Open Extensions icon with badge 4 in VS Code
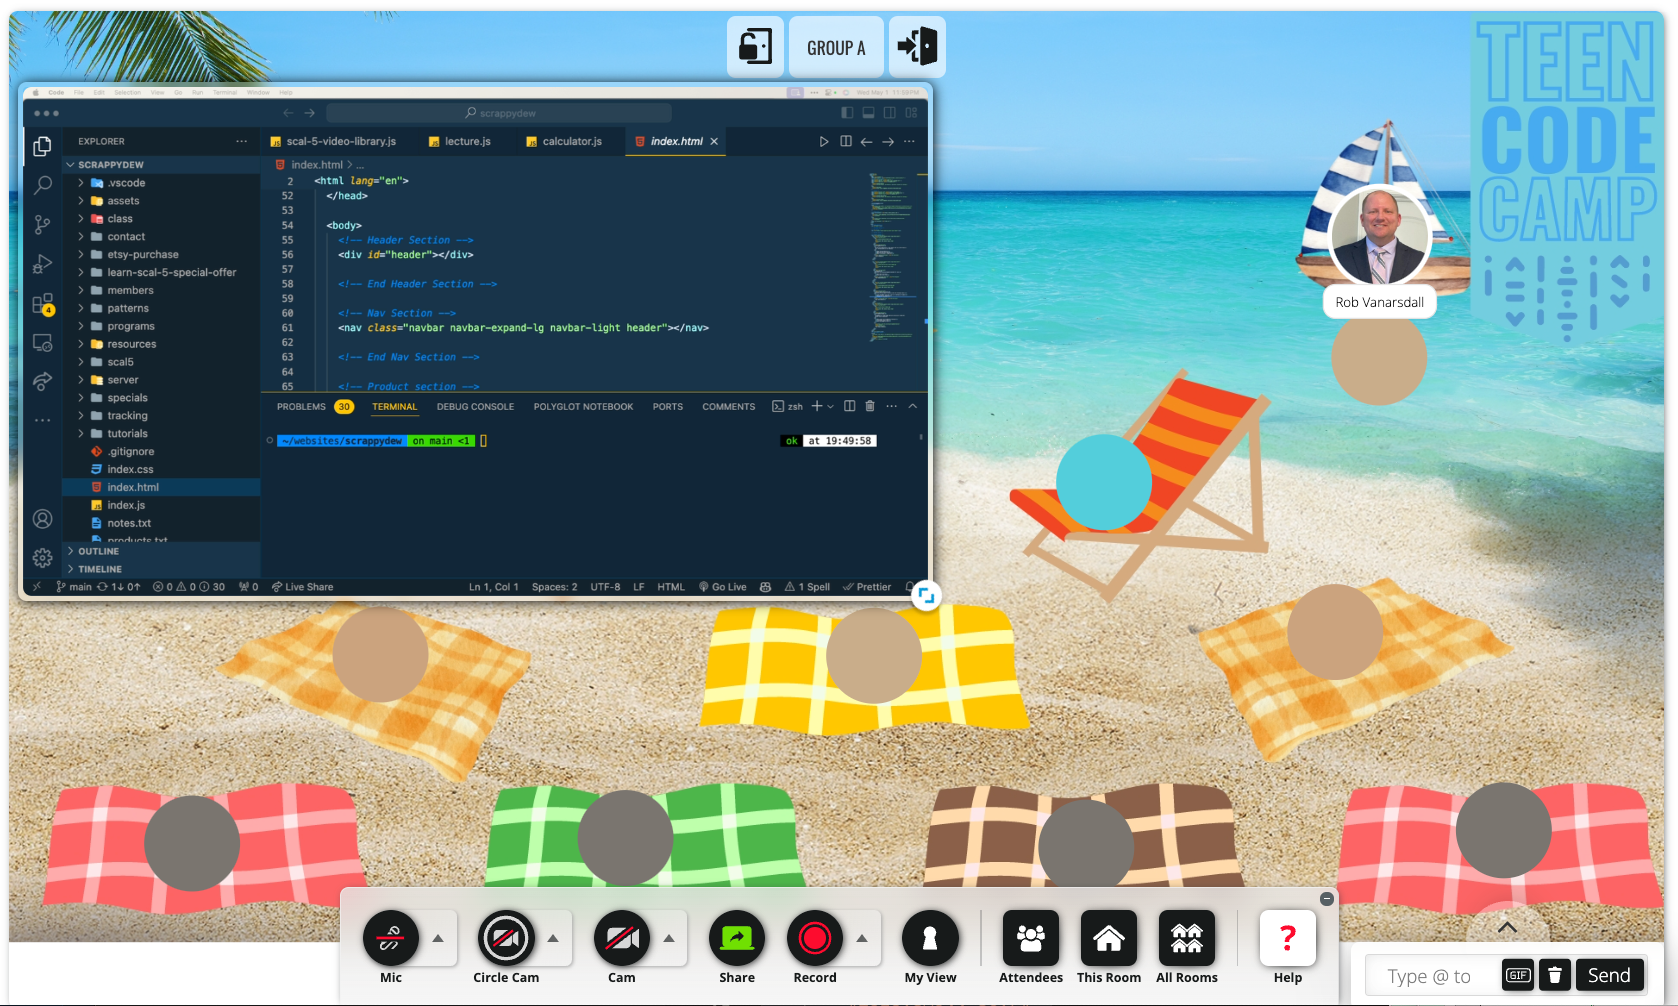This screenshot has height=1006, width=1678. pyautogui.click(x=42, y=304)
